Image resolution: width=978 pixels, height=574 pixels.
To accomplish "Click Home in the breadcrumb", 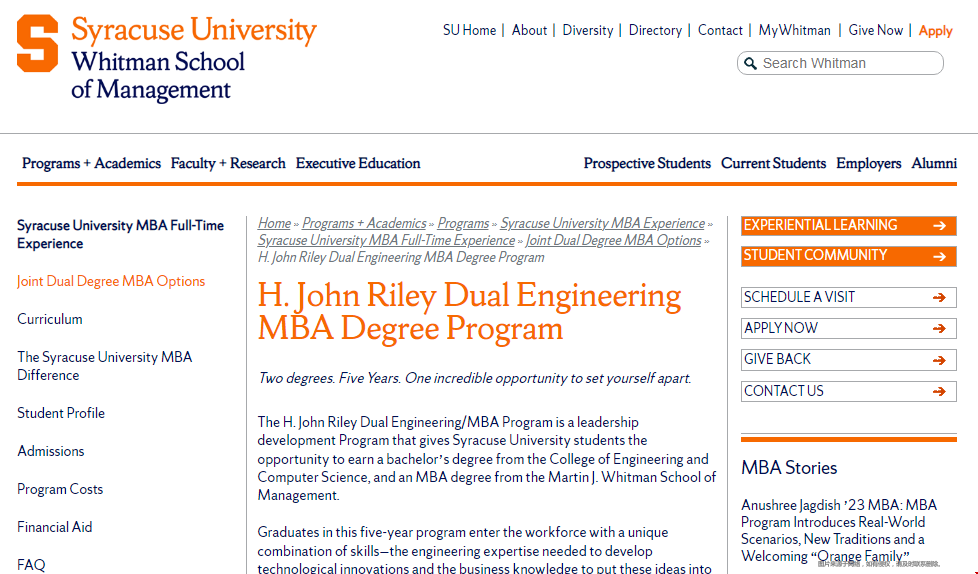I will (274, 223).
